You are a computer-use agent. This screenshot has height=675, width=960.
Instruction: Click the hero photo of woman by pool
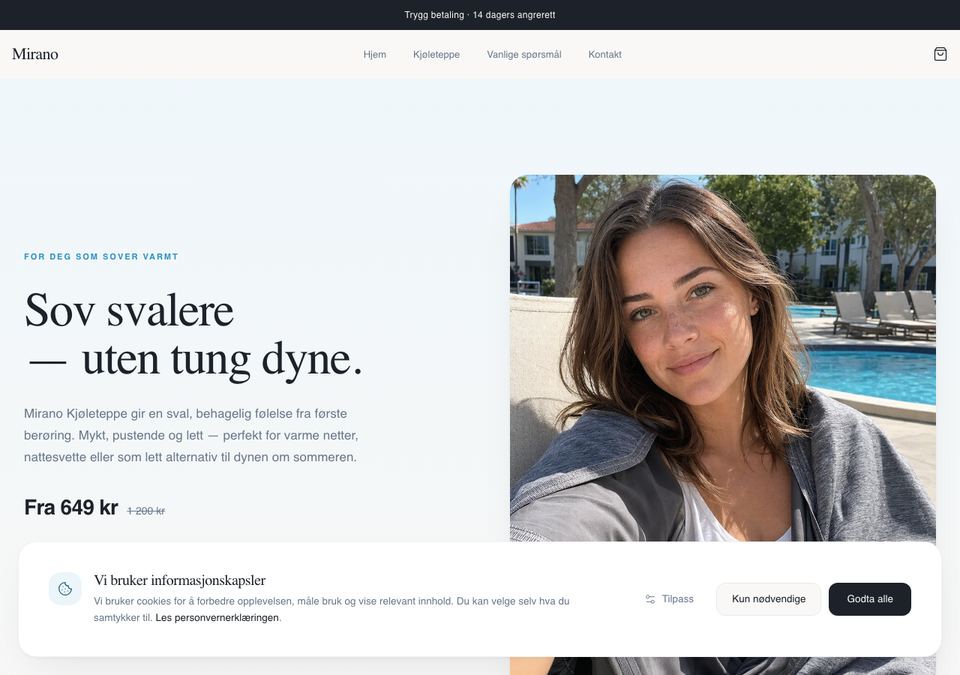coord(722,358)
